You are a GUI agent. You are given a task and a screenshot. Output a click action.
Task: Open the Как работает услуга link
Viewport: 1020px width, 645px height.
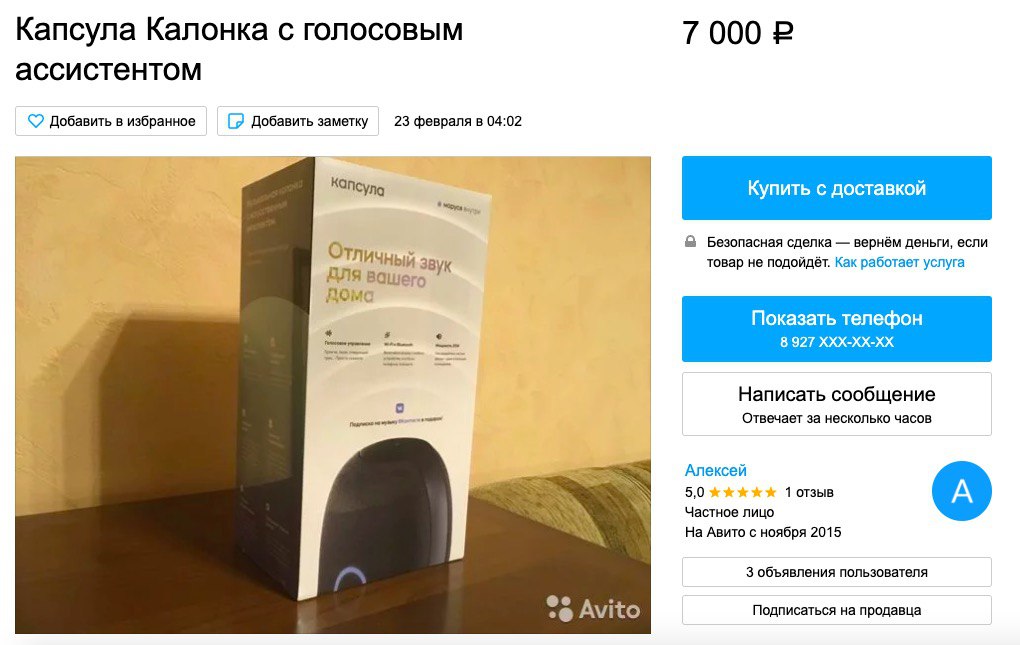point(899,262)
